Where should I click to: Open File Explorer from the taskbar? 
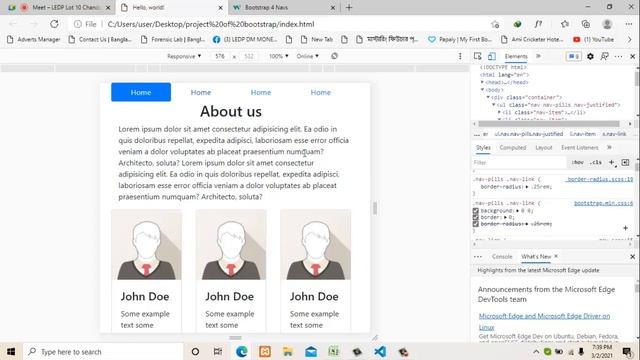288,351
